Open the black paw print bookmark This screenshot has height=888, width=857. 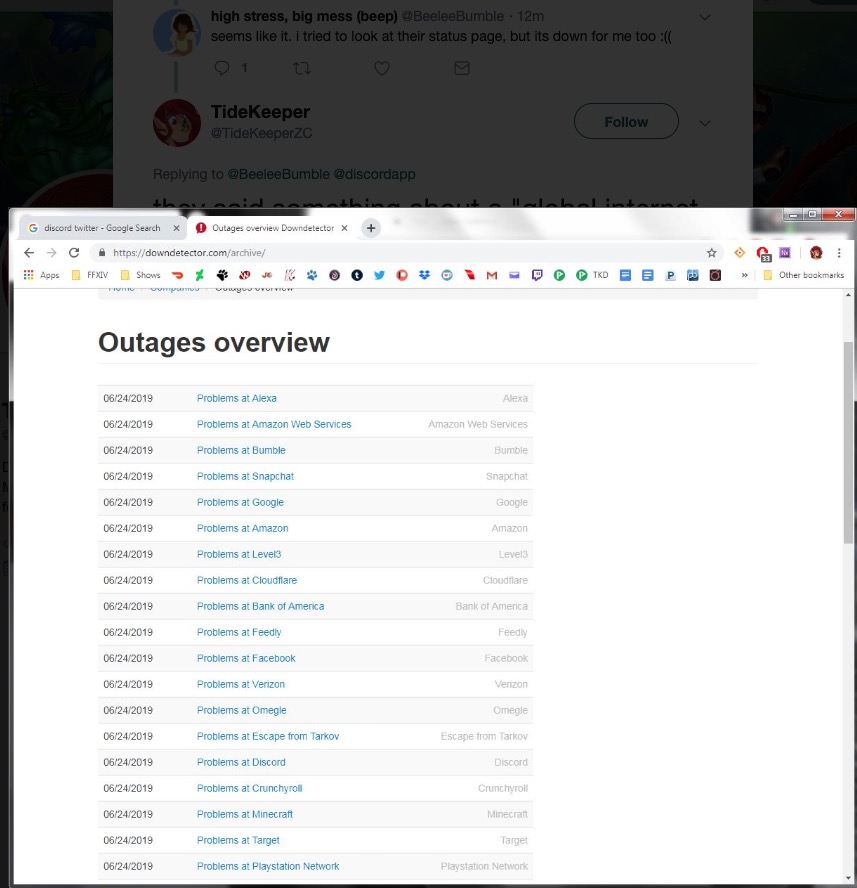pyautogui.click(x=222, y=275)
